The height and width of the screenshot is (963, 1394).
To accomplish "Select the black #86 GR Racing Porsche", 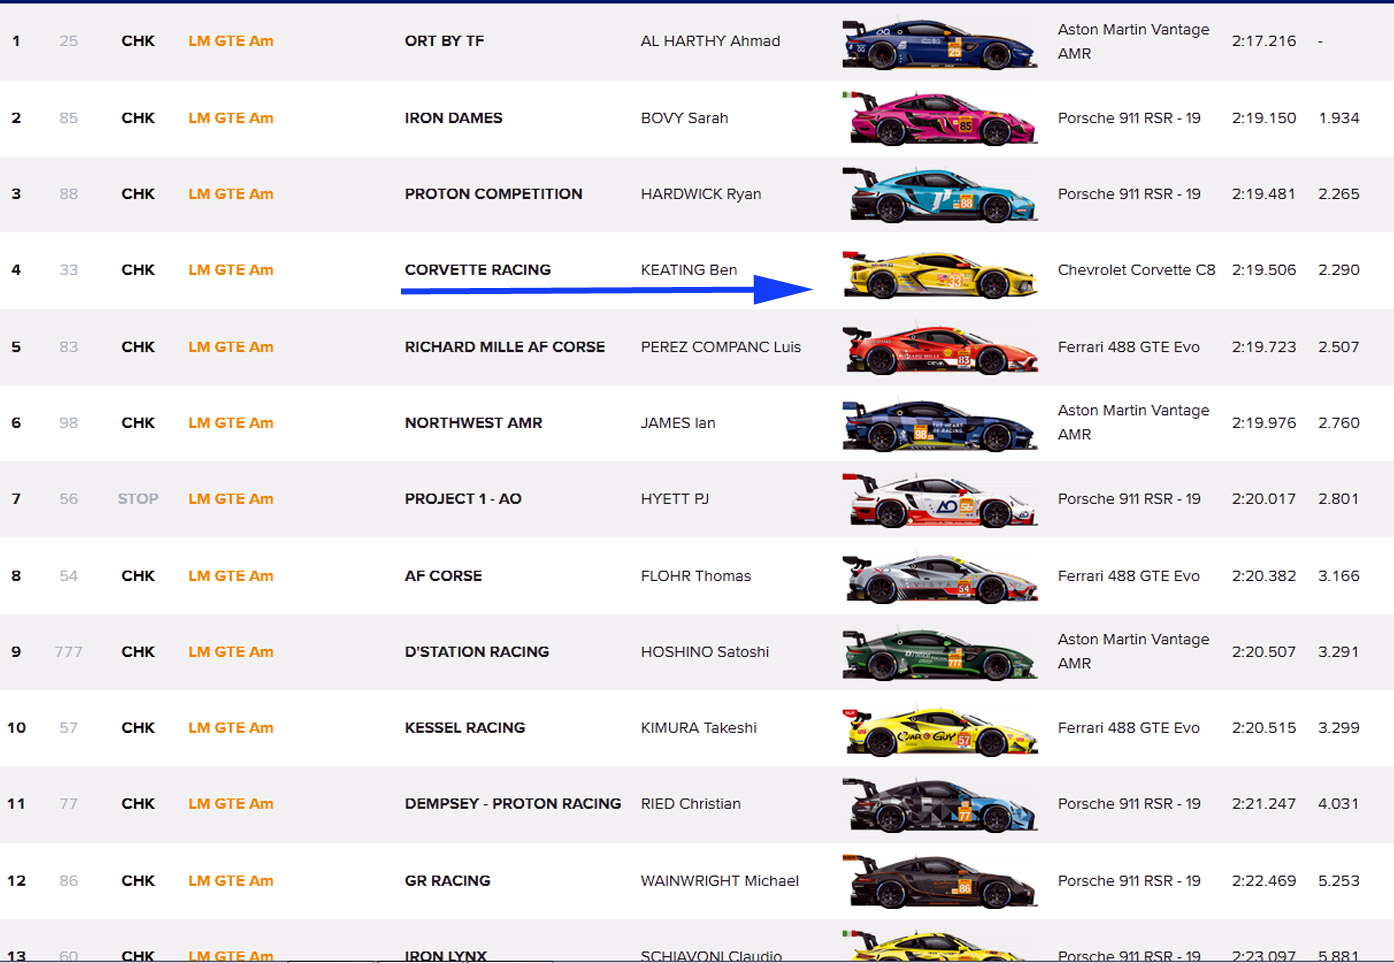I will [939, 882].
